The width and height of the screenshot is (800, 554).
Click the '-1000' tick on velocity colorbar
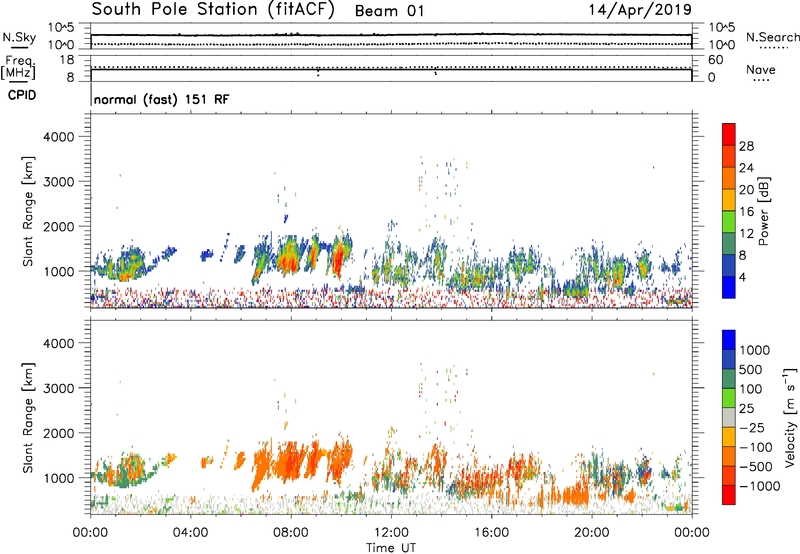click(x=759, y=486)
